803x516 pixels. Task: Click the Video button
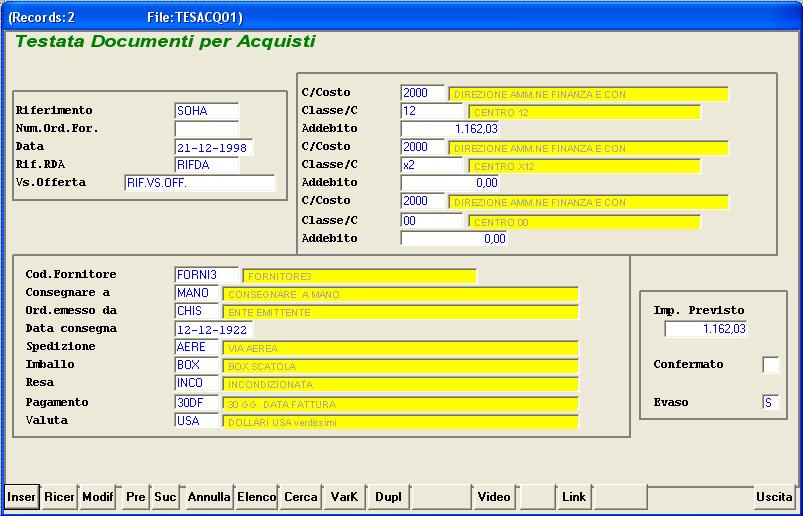(x=494, y=497)
